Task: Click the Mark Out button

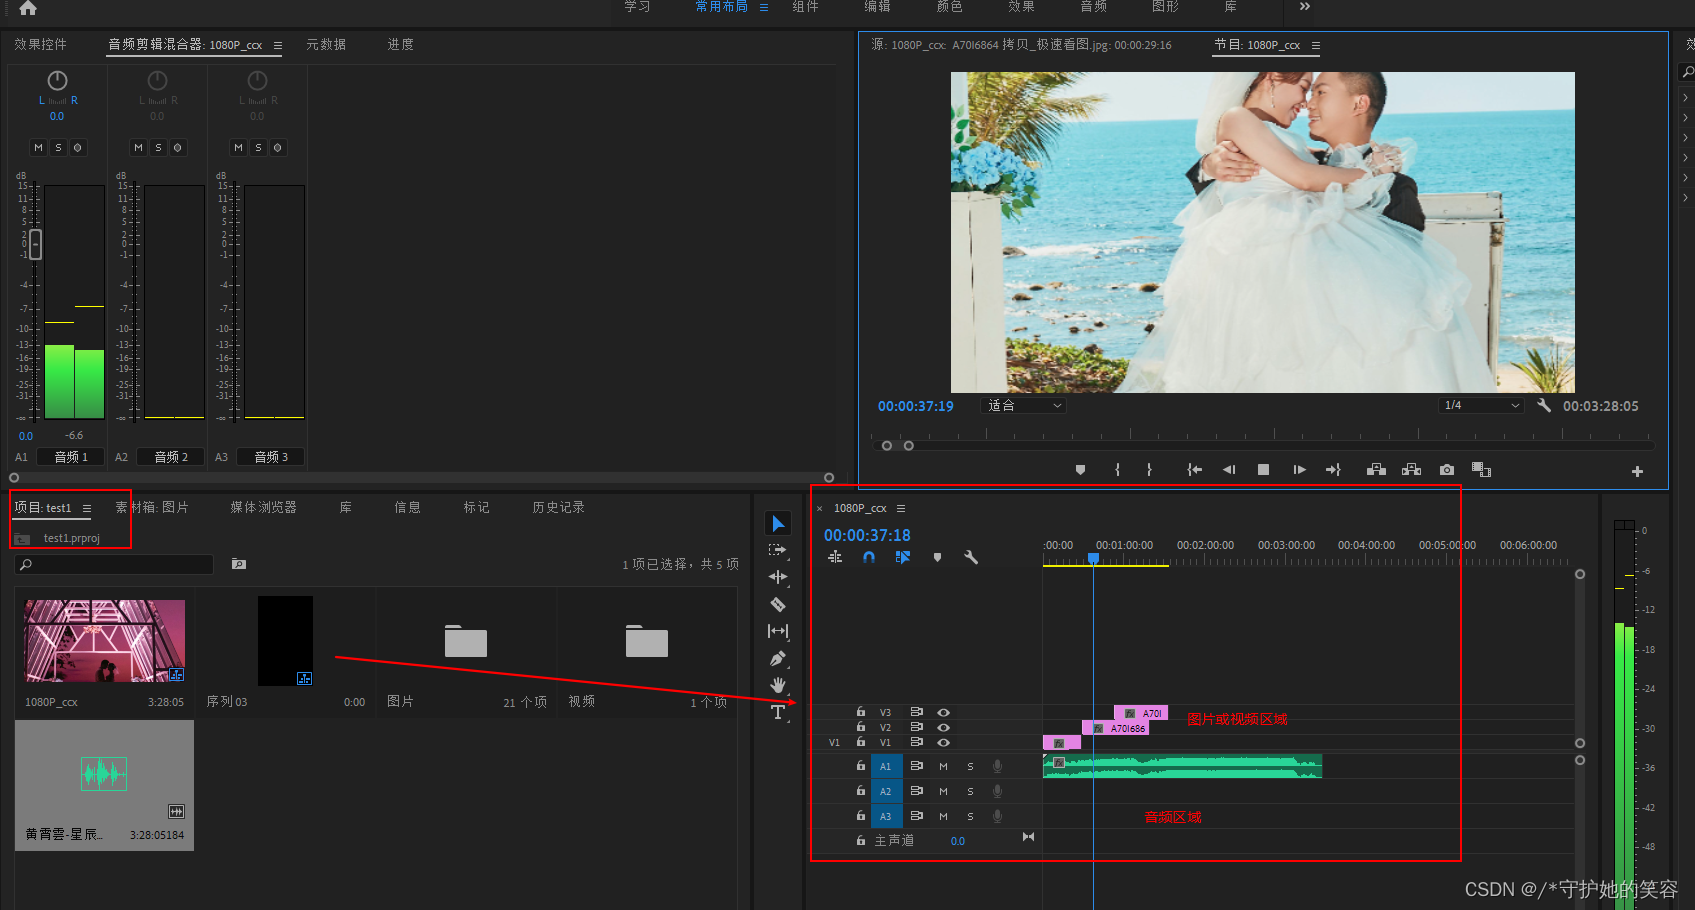Action: click(x=1149, y=470)
